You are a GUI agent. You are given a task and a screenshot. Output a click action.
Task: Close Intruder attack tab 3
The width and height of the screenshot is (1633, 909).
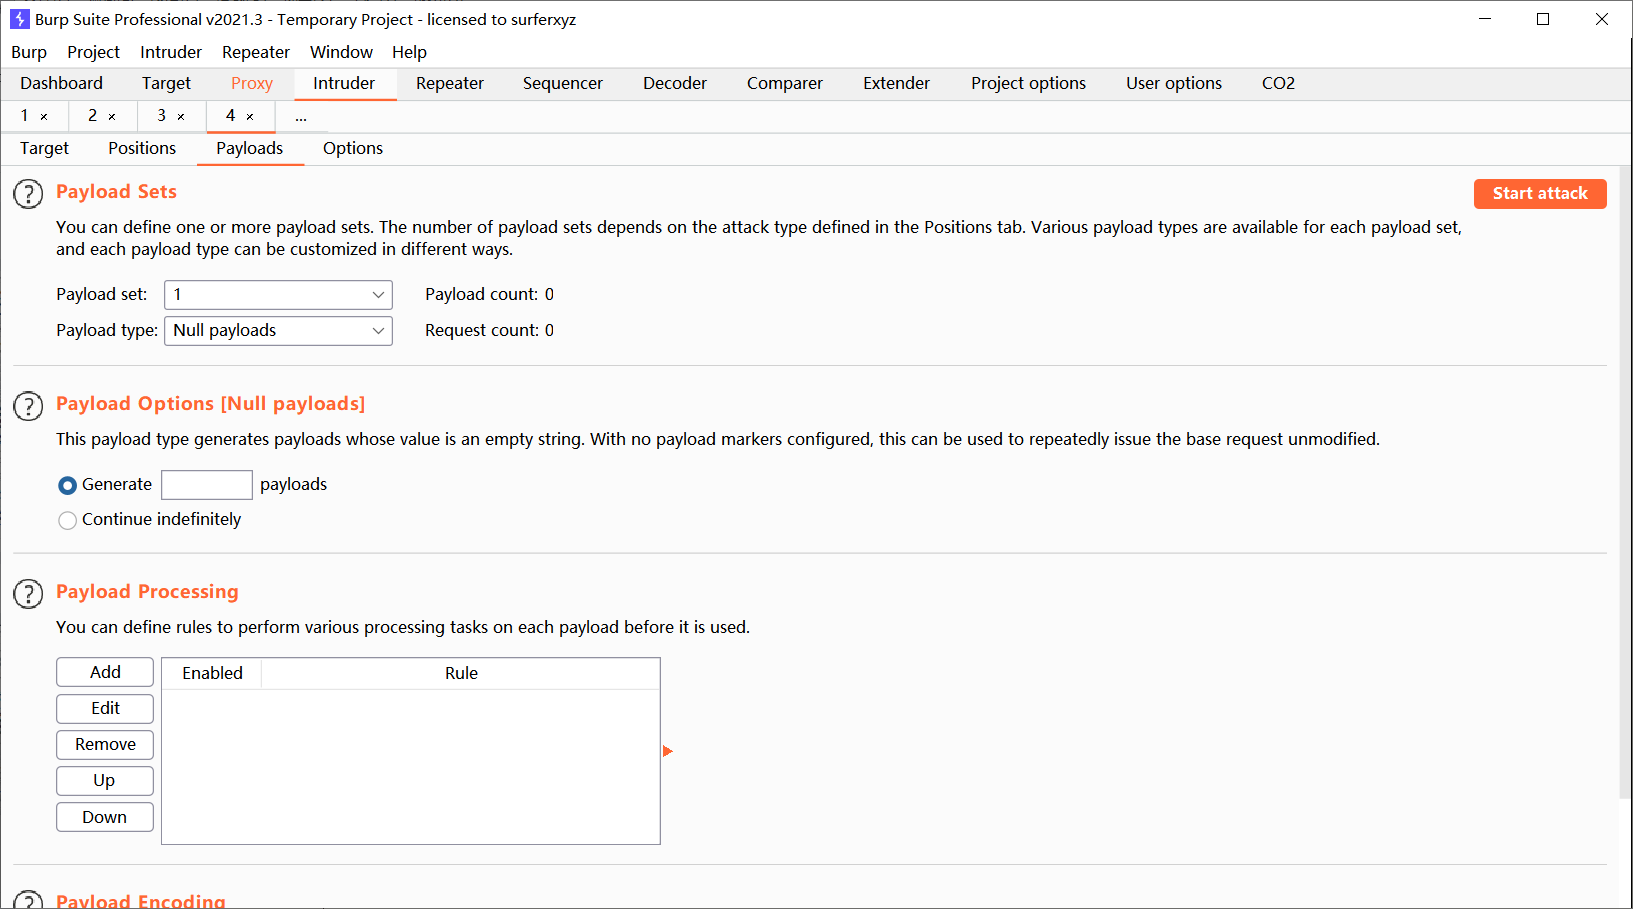[181, 117]
